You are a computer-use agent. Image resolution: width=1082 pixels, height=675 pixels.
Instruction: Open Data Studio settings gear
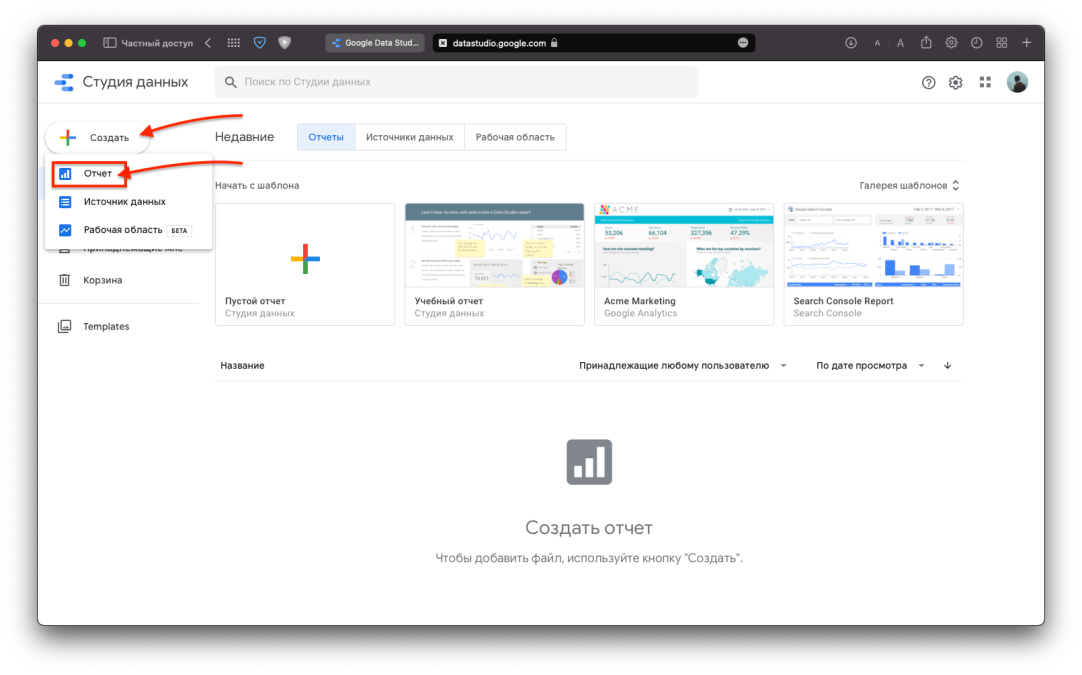tap(955, 83)
